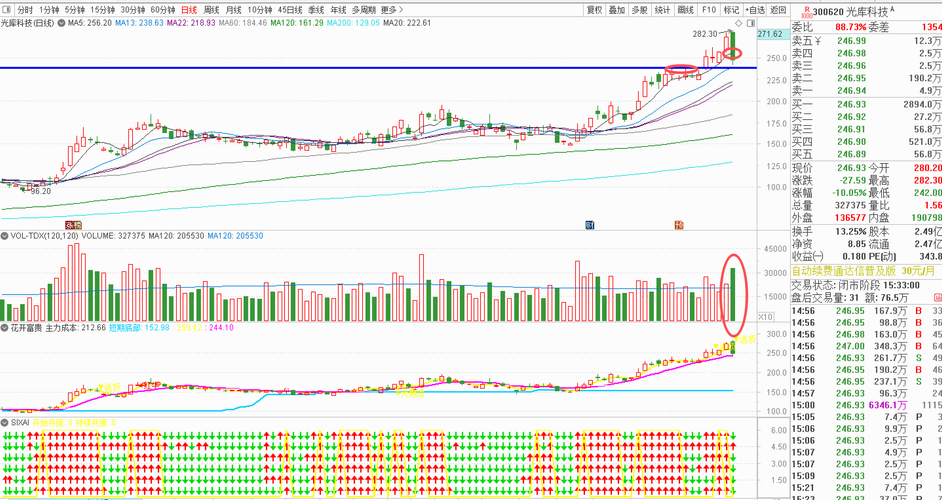Toggle the left panel icon before 分时
Image resolution: width=942 pixels, height=500 pixels.
[x=7, y=10]
